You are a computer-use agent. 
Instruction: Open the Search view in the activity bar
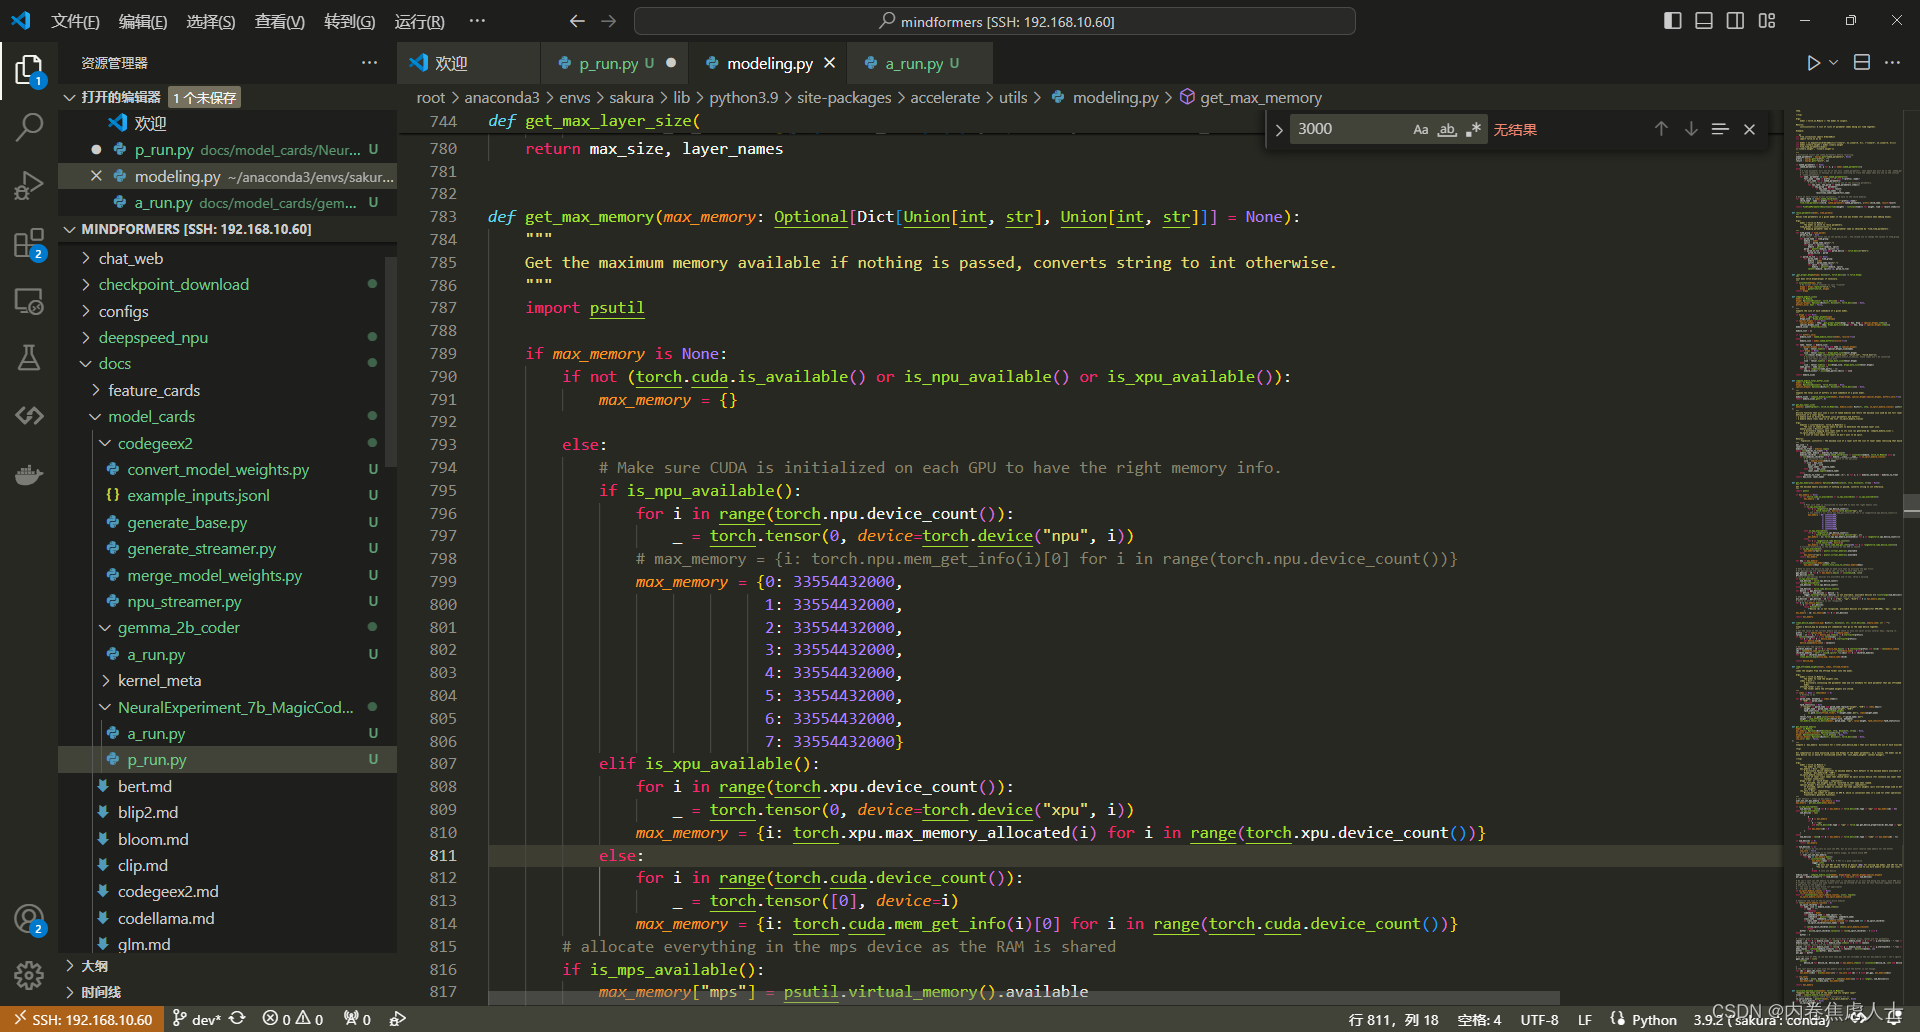pos(29,127)
